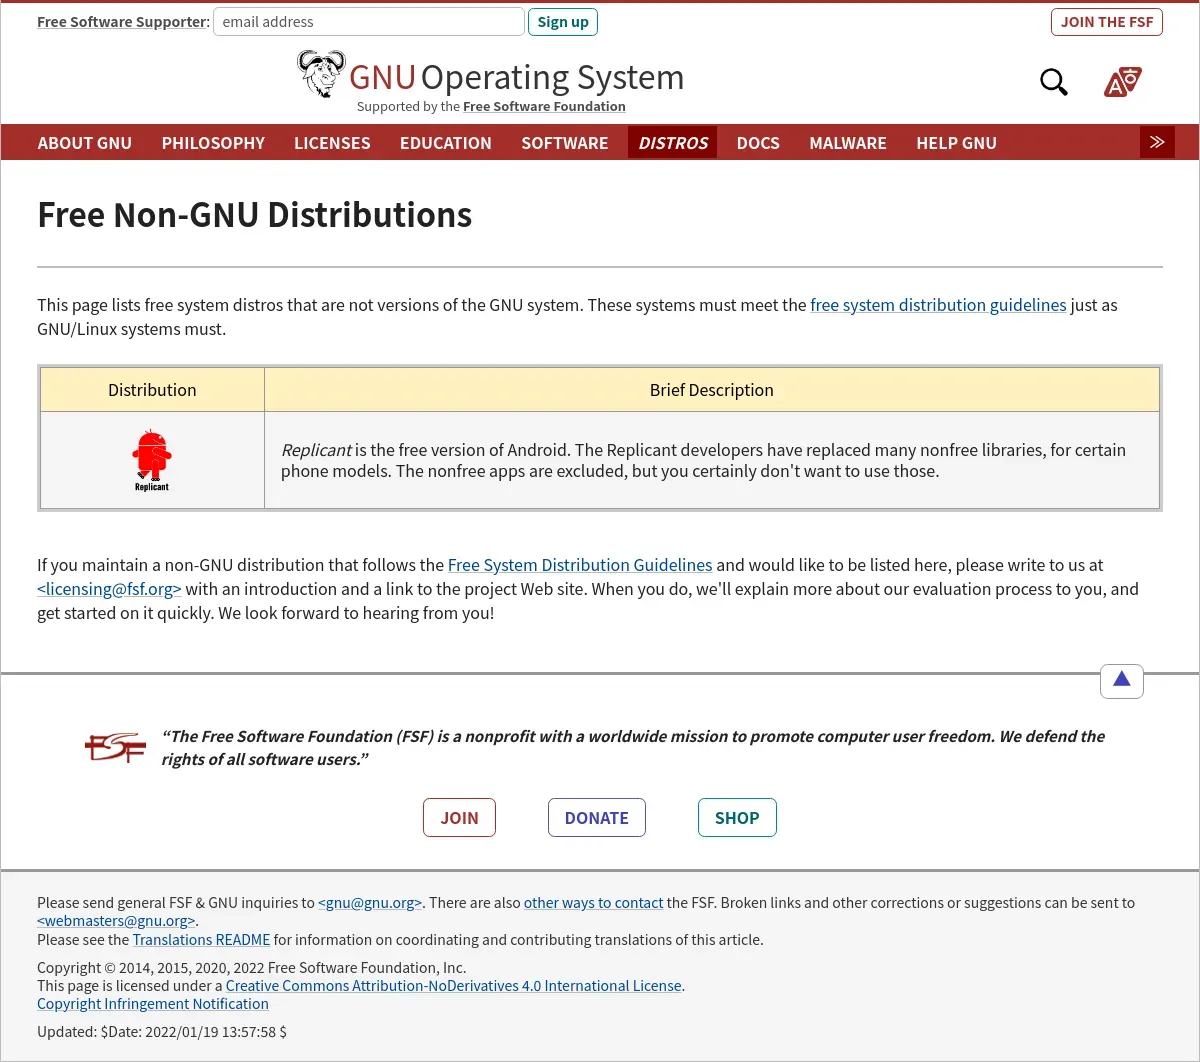This screenshot has width=1200, height=1062.
Task: Open the ABOUT GNU menu item
Action: [85, 143]
